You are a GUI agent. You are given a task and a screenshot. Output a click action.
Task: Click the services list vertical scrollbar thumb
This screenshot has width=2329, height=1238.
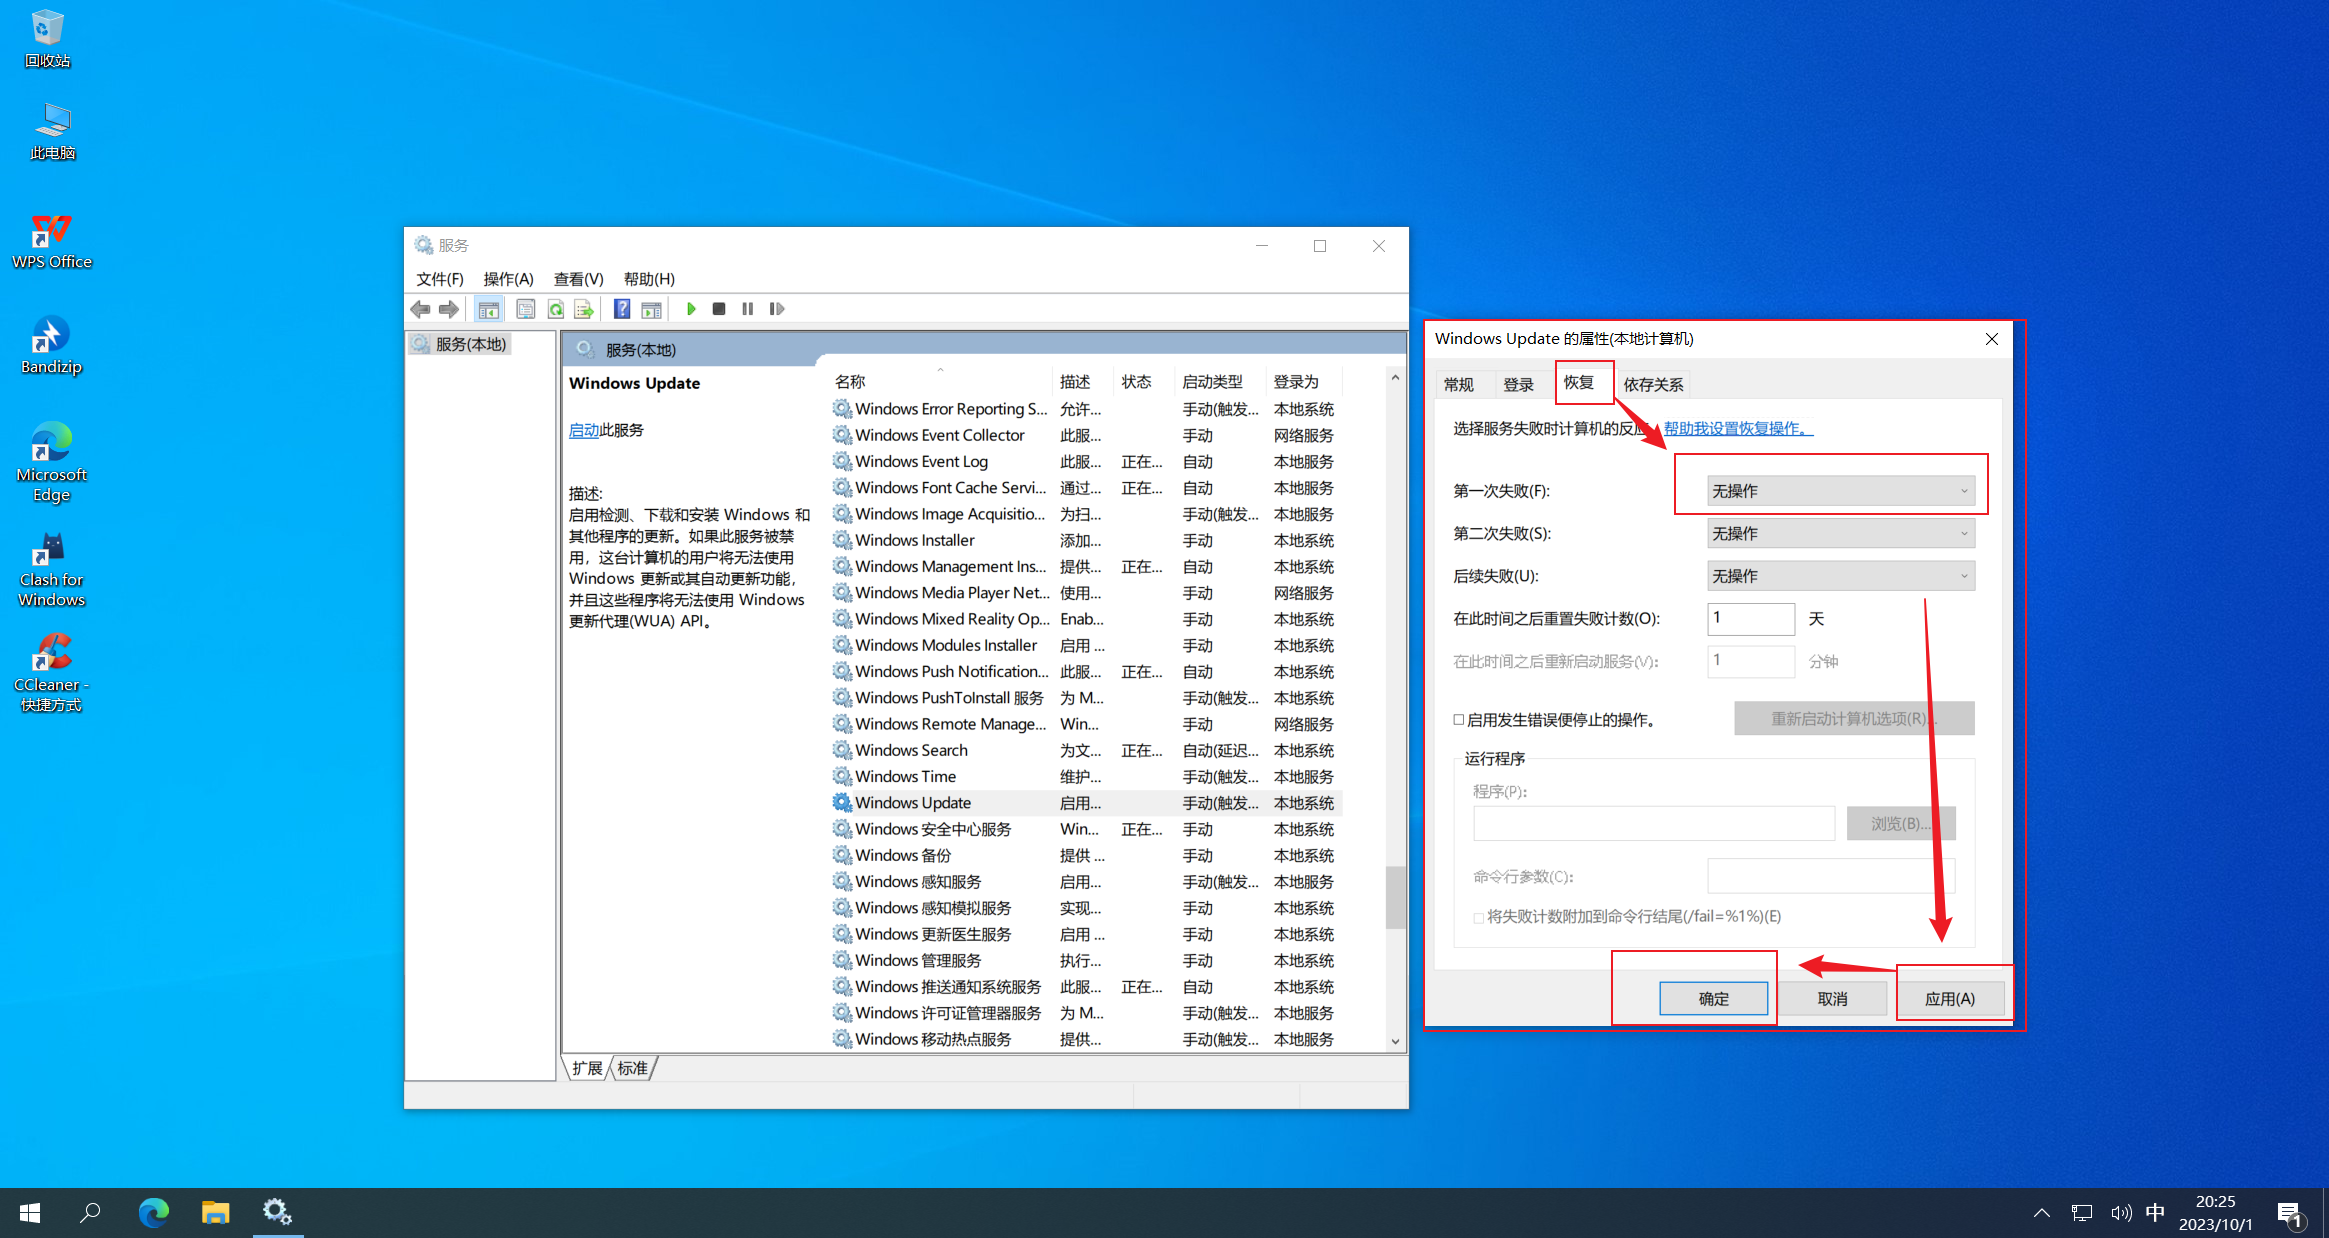point(1395,897)
